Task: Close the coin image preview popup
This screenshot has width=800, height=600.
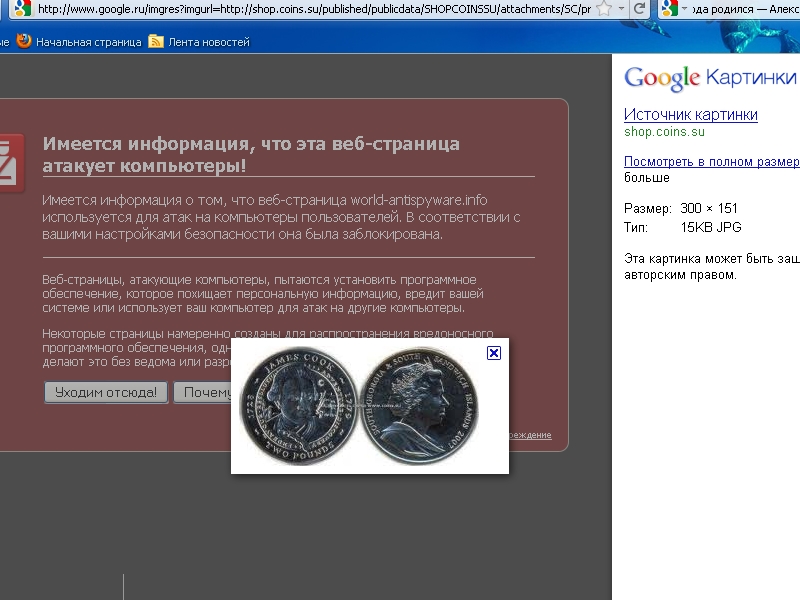Action: (494, 353)
